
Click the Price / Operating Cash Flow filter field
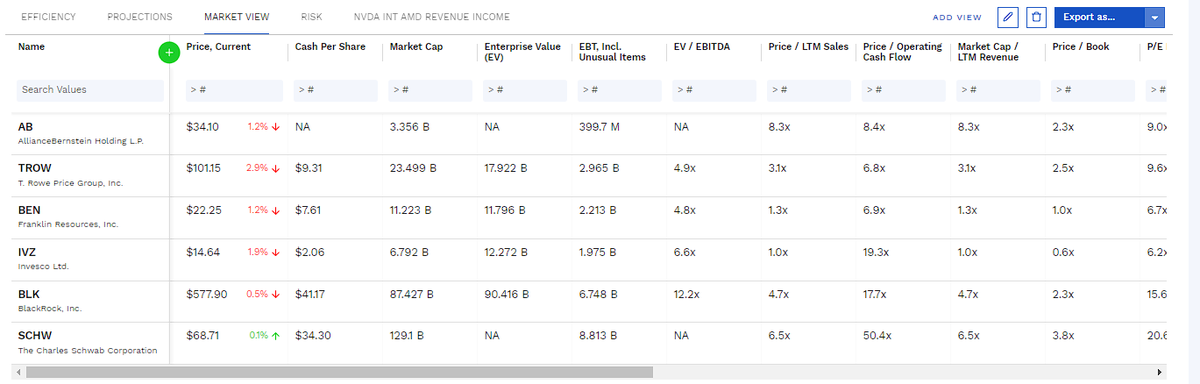click(x=904, y=90)
